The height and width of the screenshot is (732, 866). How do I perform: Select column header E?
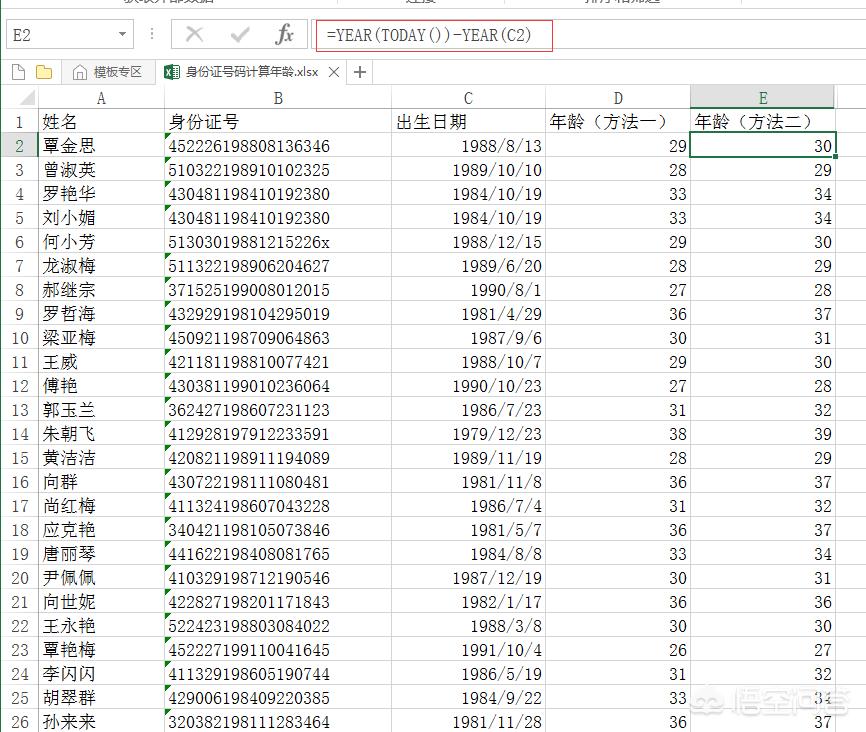coord(762,99)
